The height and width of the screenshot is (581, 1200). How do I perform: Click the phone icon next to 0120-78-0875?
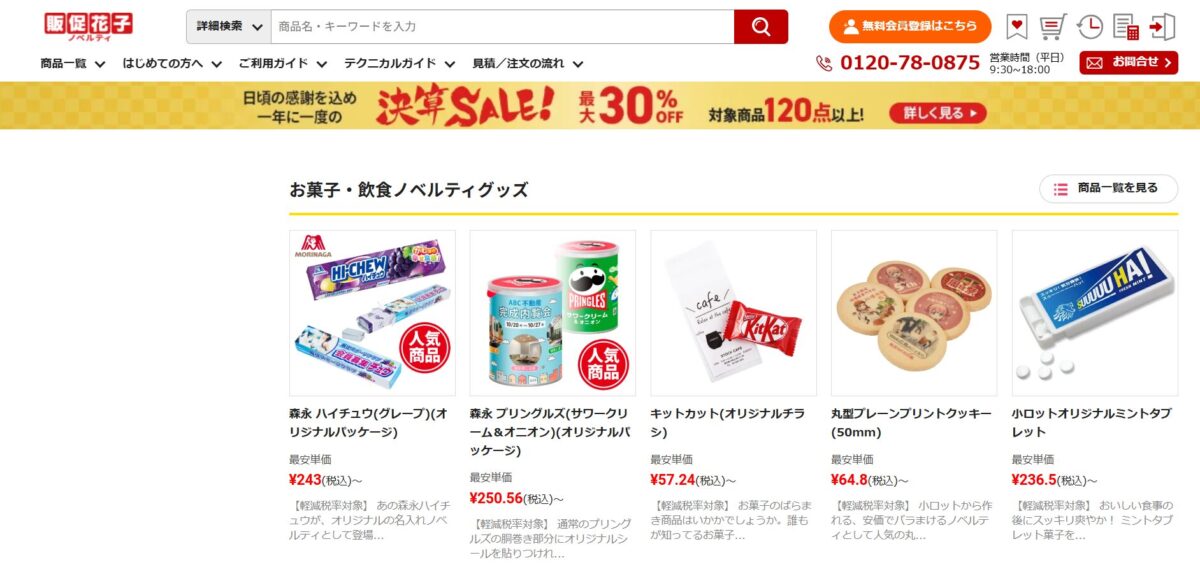pos(824,63)
